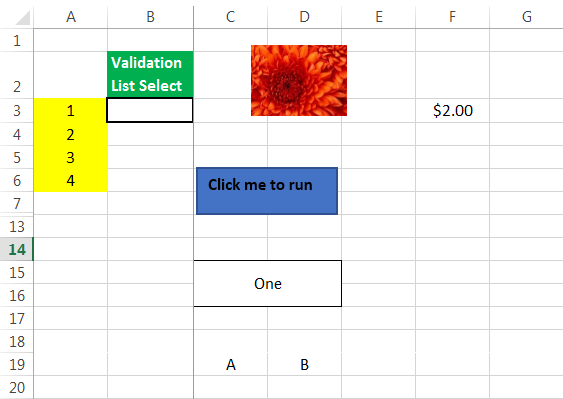Click yellow cell containing 1
563x399 pixels.
(71, 110)
